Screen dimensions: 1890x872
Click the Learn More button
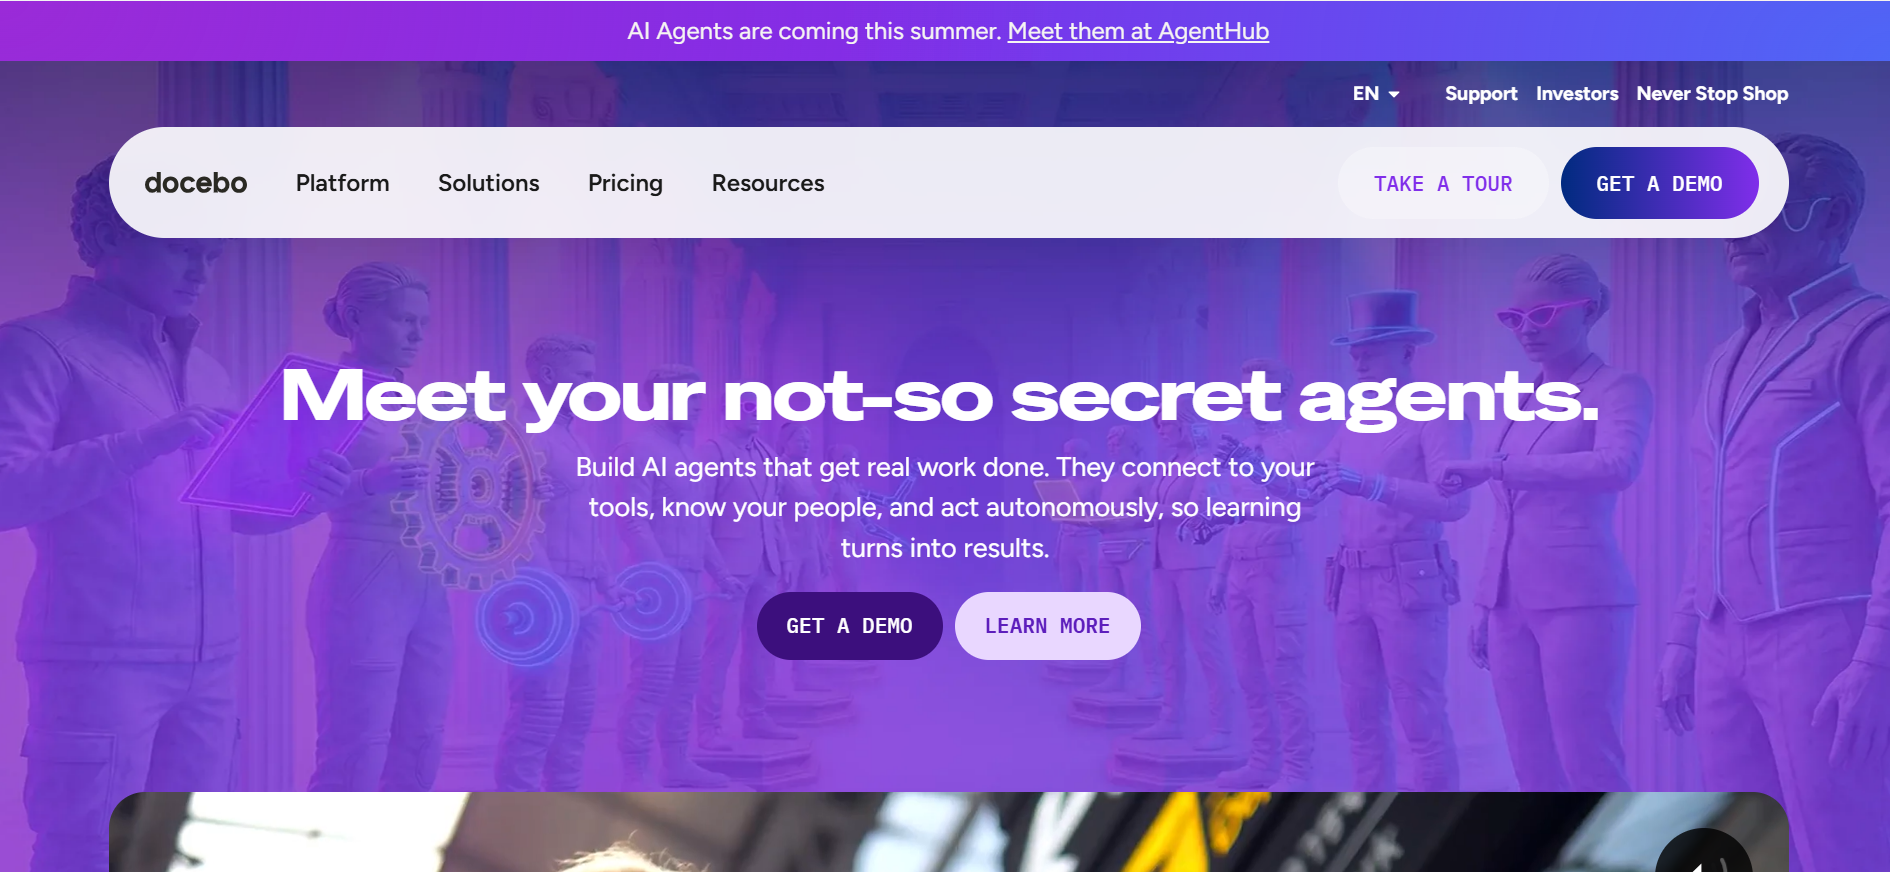click(x=1047, y=626)
